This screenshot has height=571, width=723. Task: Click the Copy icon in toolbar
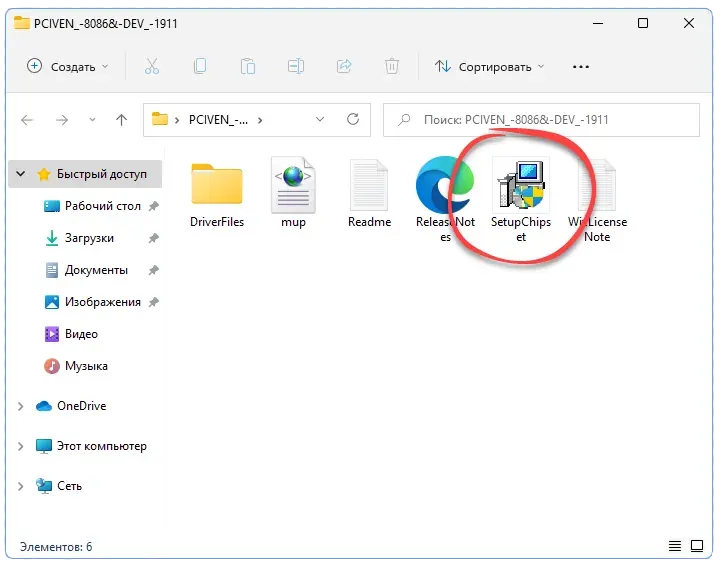point(200,66)
